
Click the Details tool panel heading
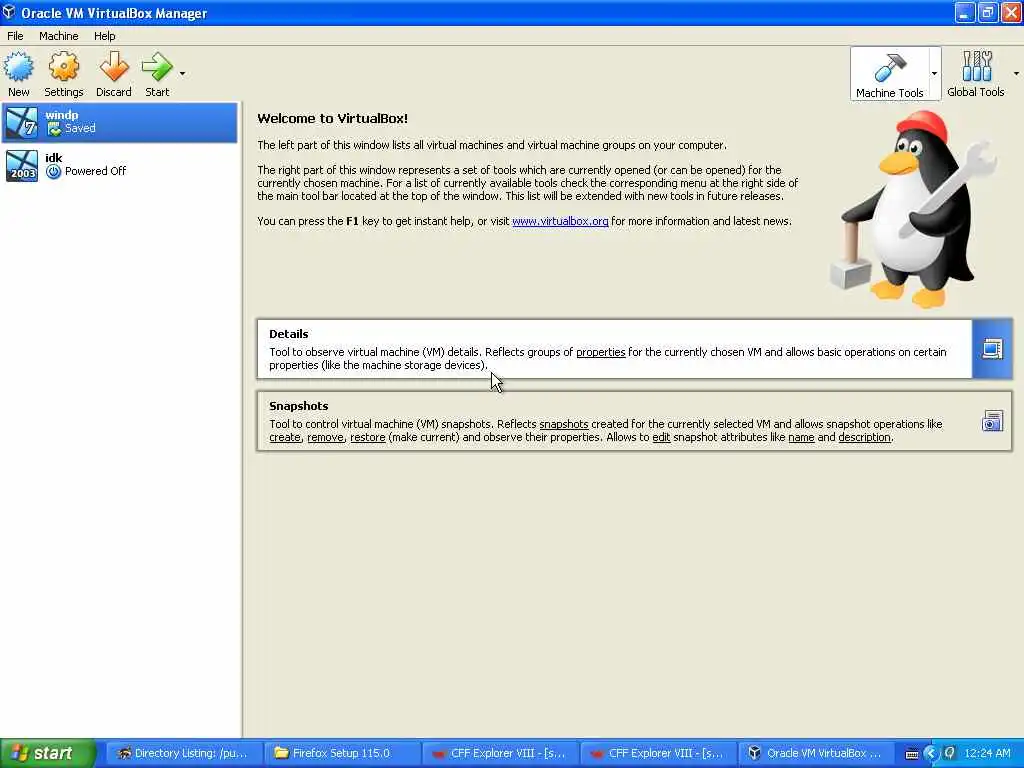click(x=289, y=334)
